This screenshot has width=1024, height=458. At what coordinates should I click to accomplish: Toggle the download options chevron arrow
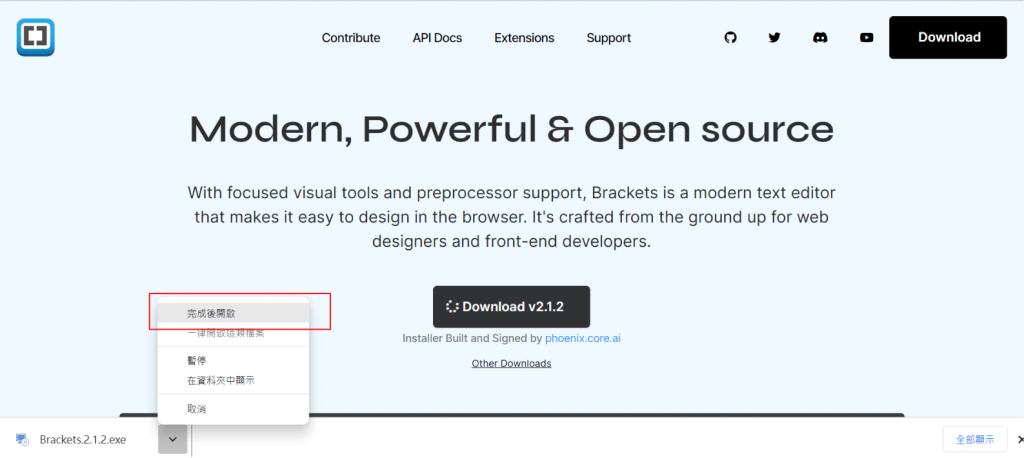(172, 439)
